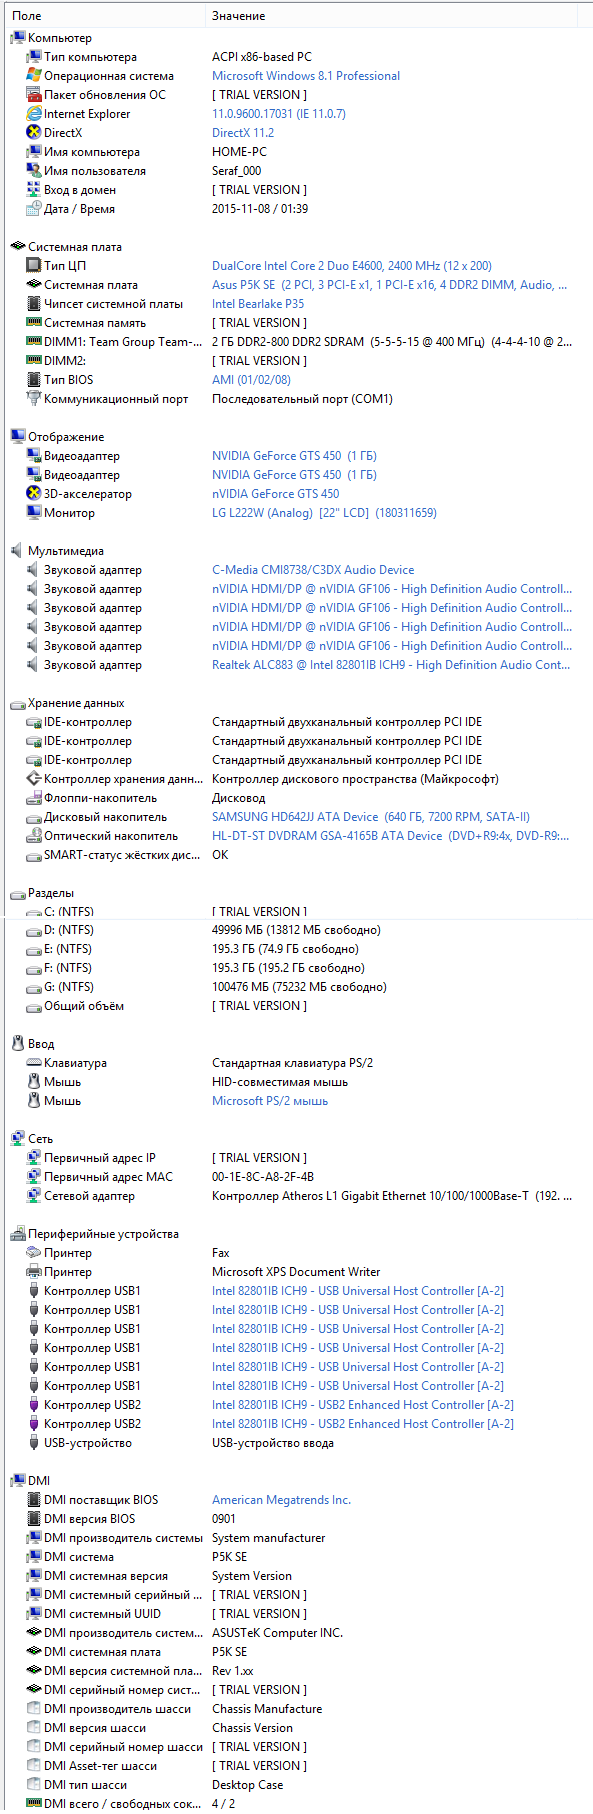The height and width of the screenshot is (1814, 593).
Task: Open the Microsoft PS/2 мышь link
Action: tap(270, 1101)
